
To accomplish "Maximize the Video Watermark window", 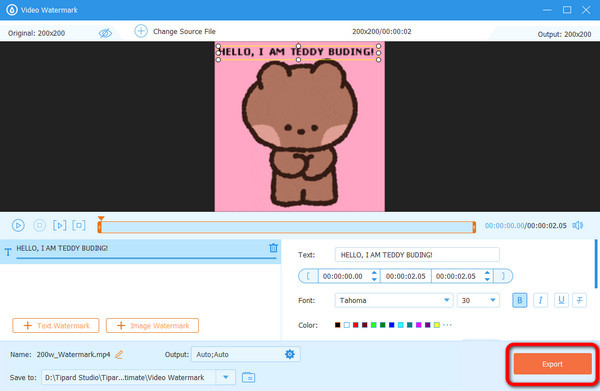I will click(567, 10).
